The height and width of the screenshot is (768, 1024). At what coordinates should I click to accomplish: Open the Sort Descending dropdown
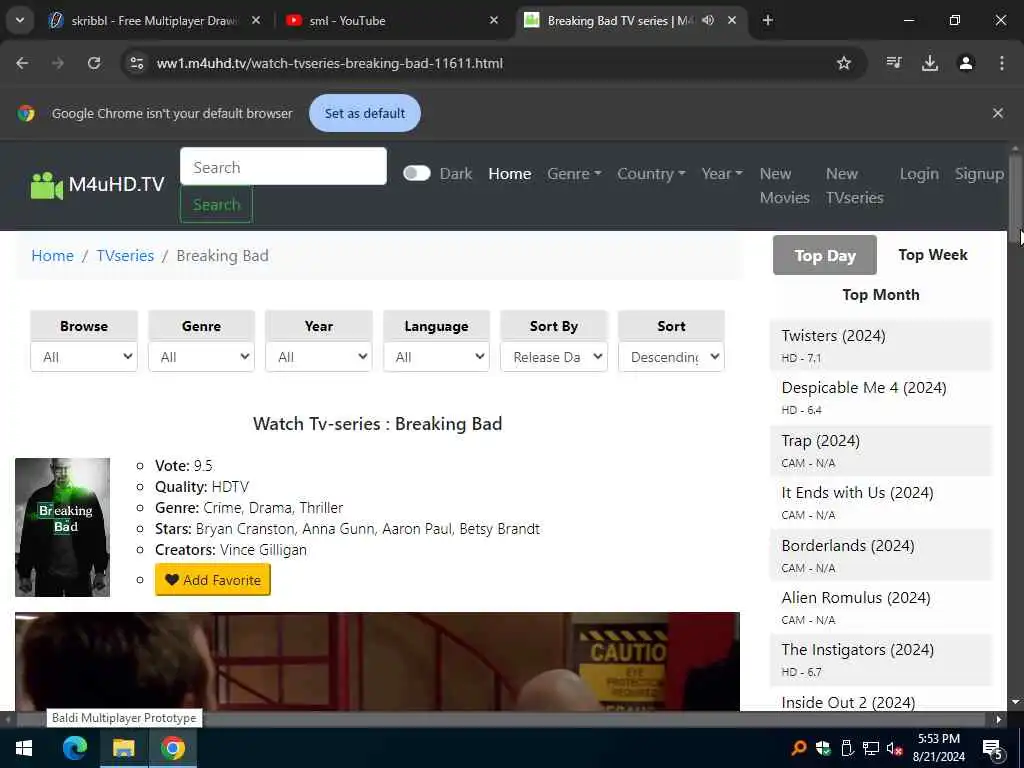click(671, 357)
